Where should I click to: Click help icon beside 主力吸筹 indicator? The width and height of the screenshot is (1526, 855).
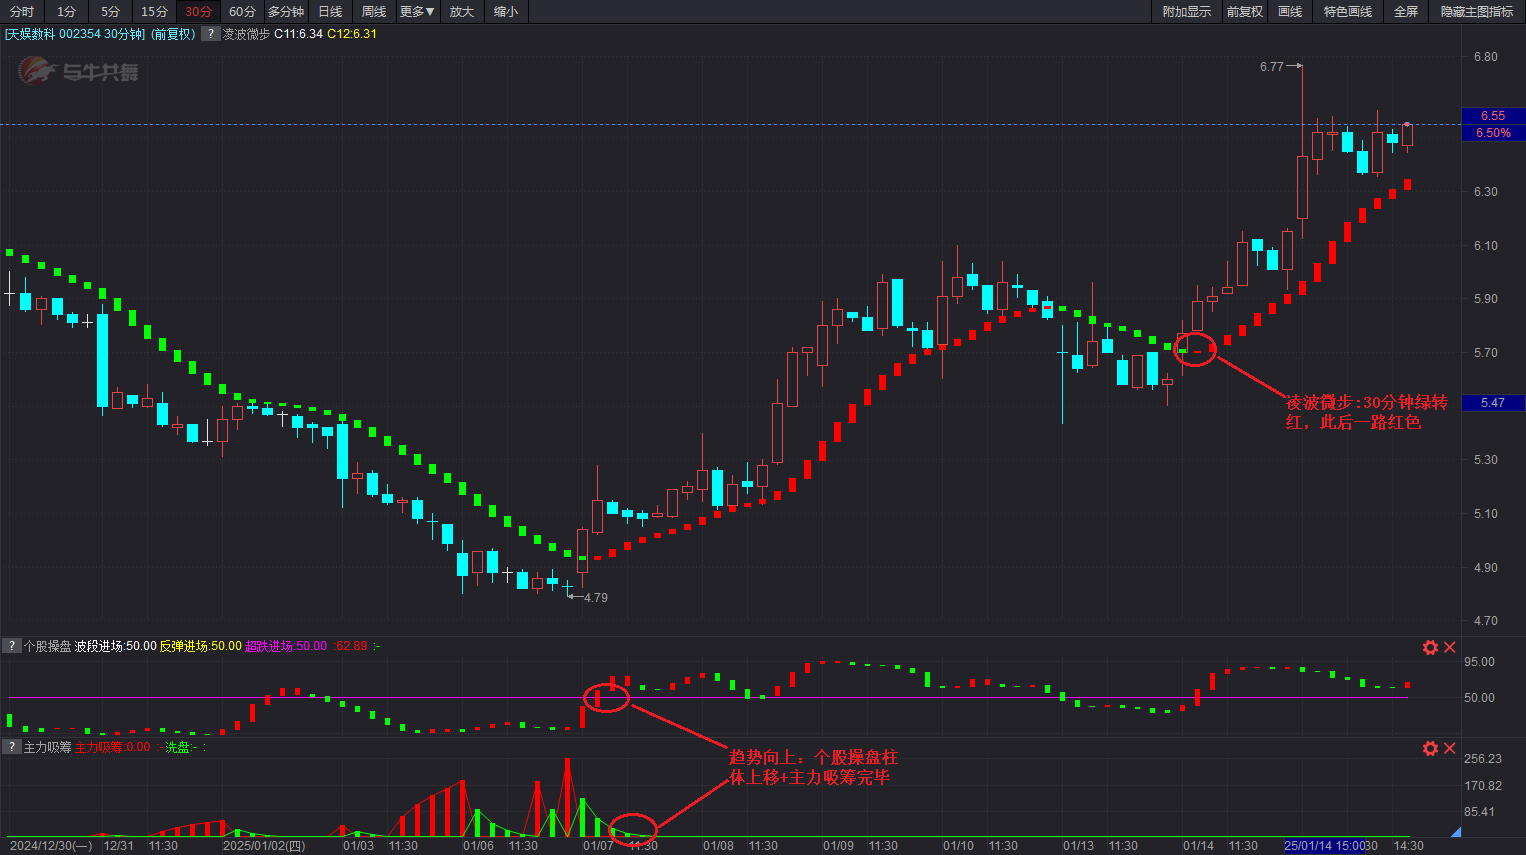[11, 747]
